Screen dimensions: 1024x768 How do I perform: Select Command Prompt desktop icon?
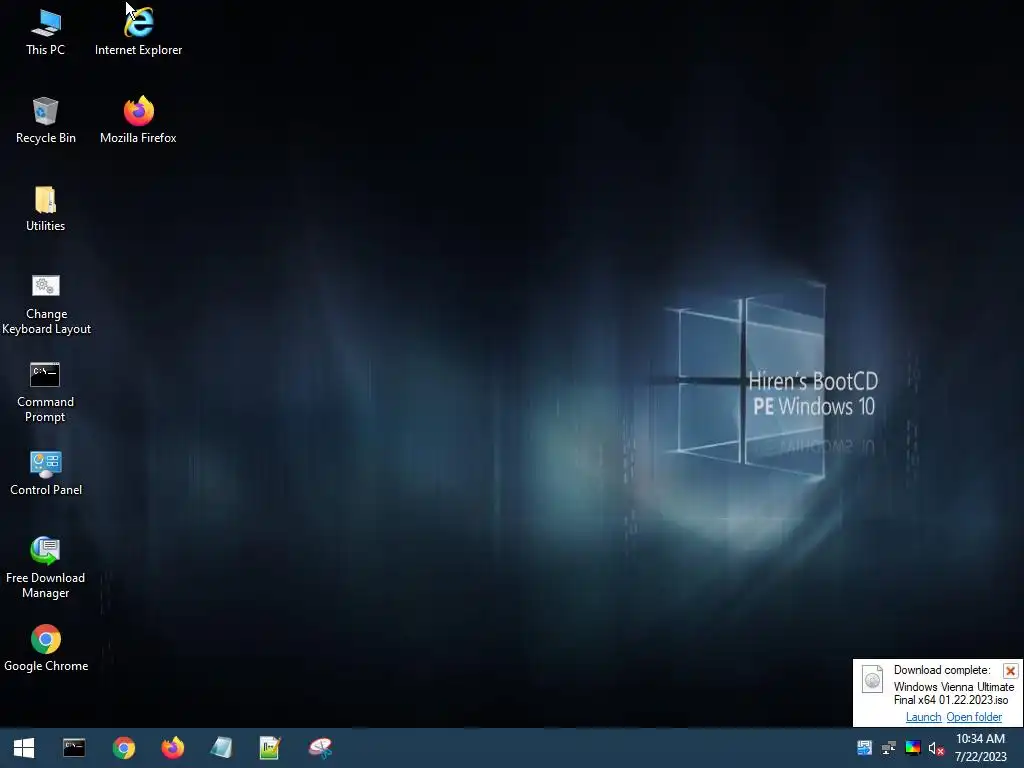point(46,392)
